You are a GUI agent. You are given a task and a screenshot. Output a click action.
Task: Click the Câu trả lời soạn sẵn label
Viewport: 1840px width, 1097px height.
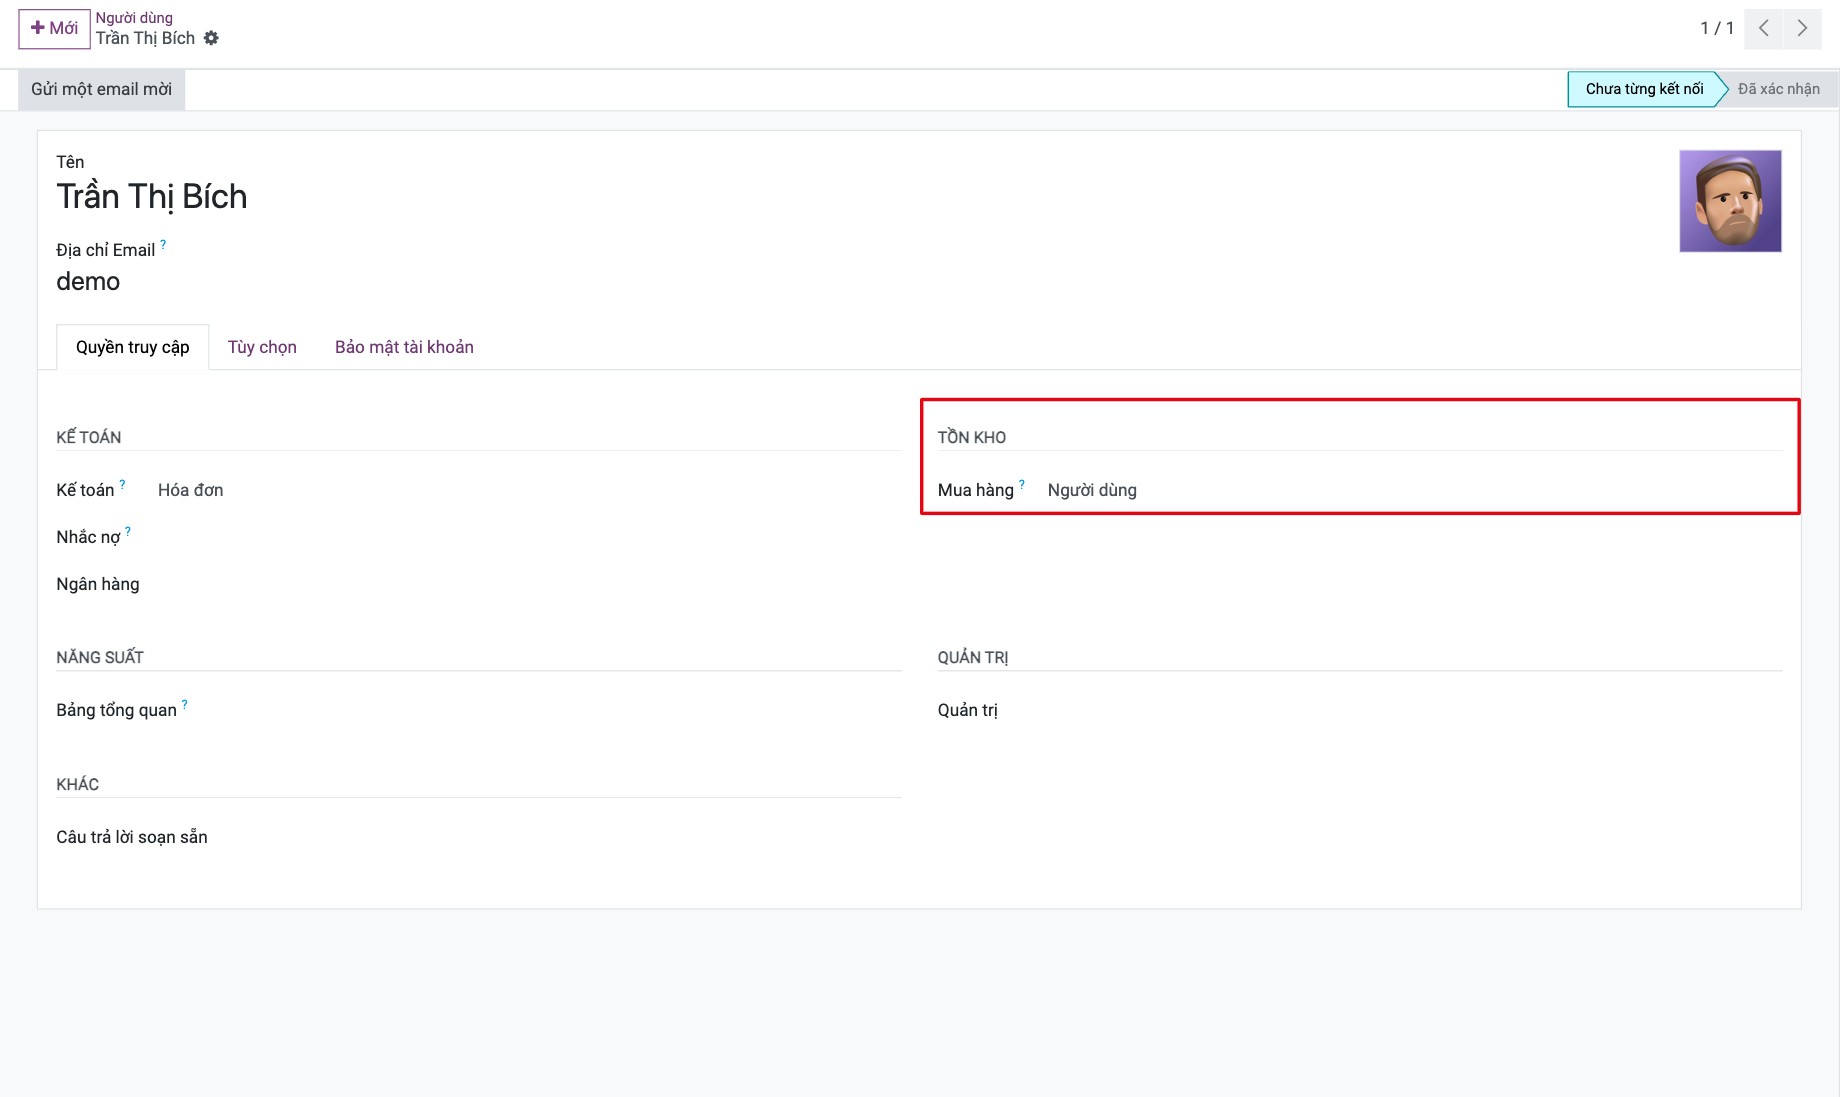coord(132,837)
